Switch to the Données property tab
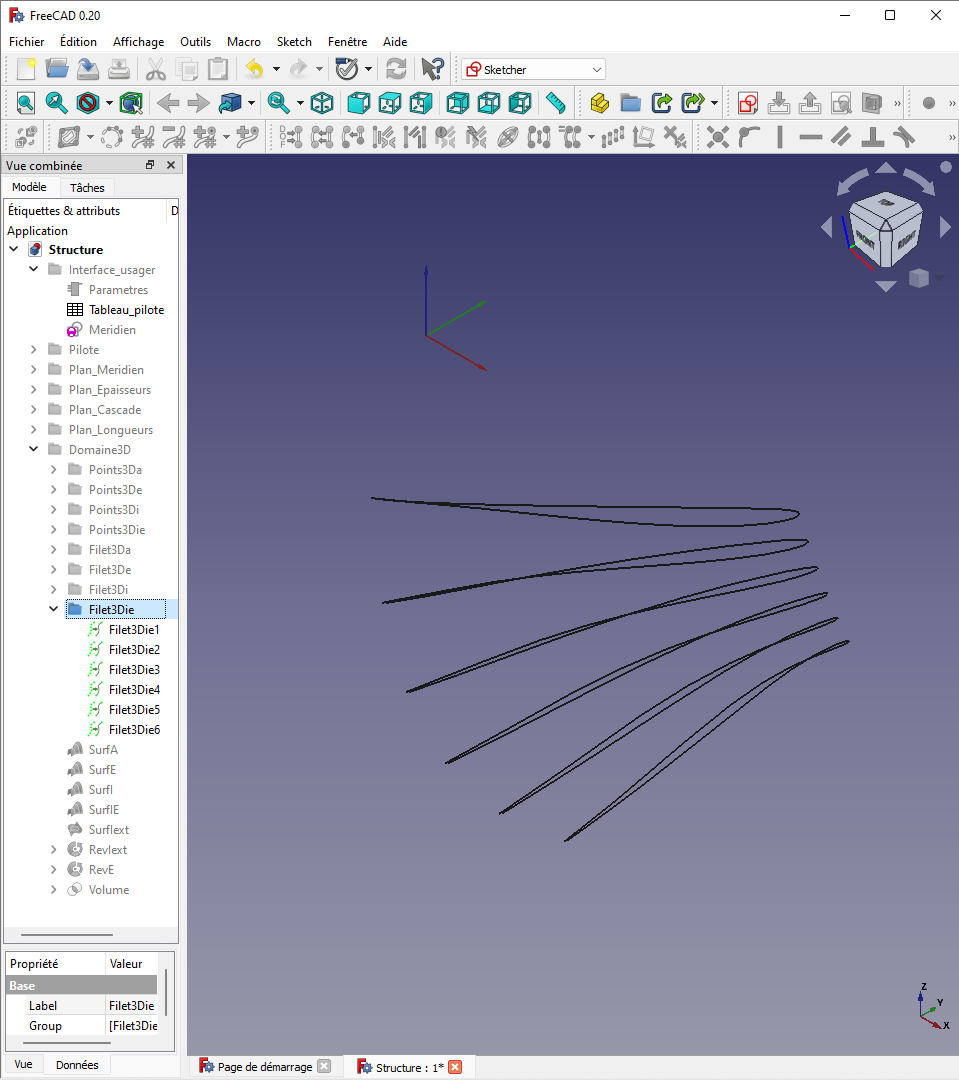This screenshot has width=959, height=1080. pyautogui.click(x=77, y=1065)
